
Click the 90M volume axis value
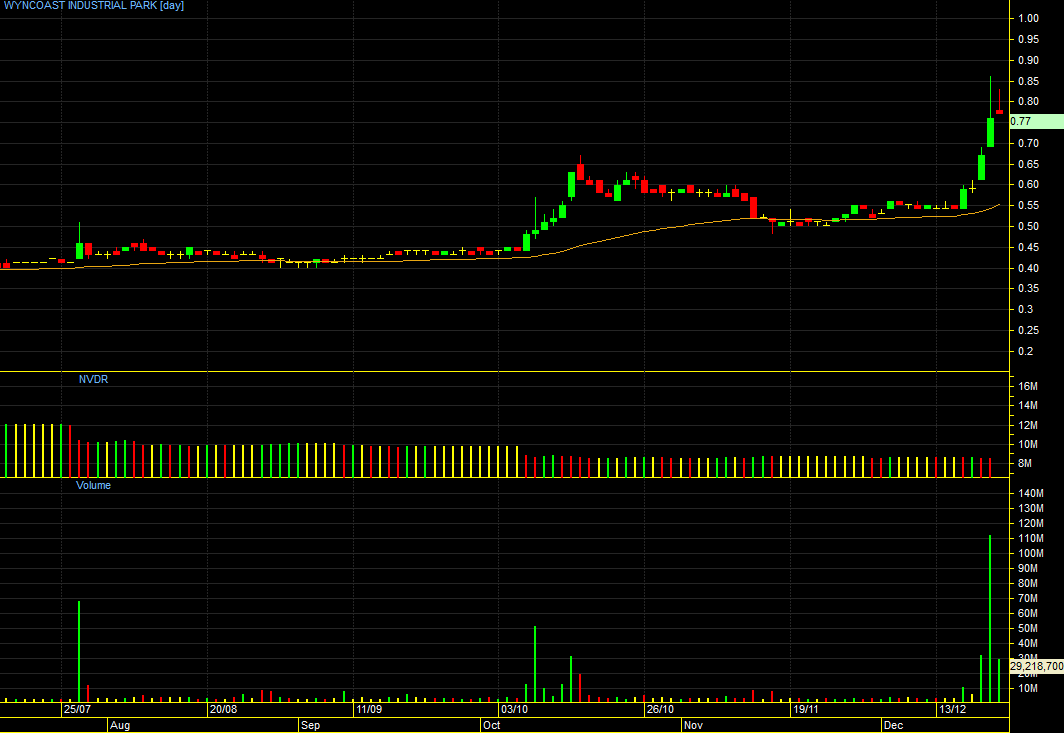(1028, 568)
